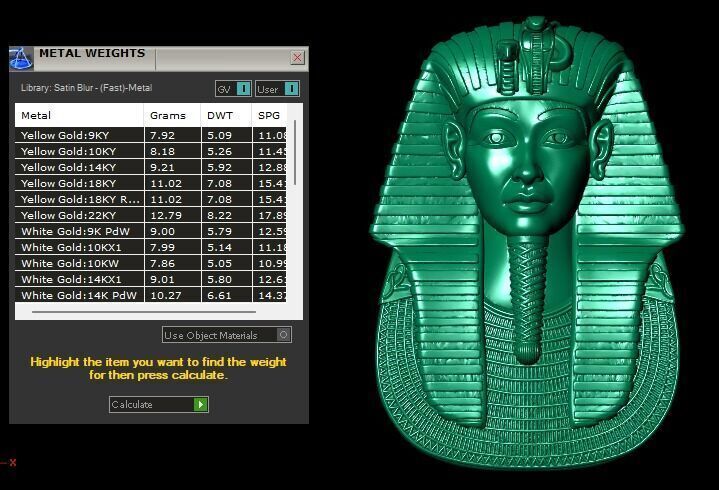Screen dimensions: 719x490
Task: Click the green arrow on the Calculate button
Action: click(201, 404)
